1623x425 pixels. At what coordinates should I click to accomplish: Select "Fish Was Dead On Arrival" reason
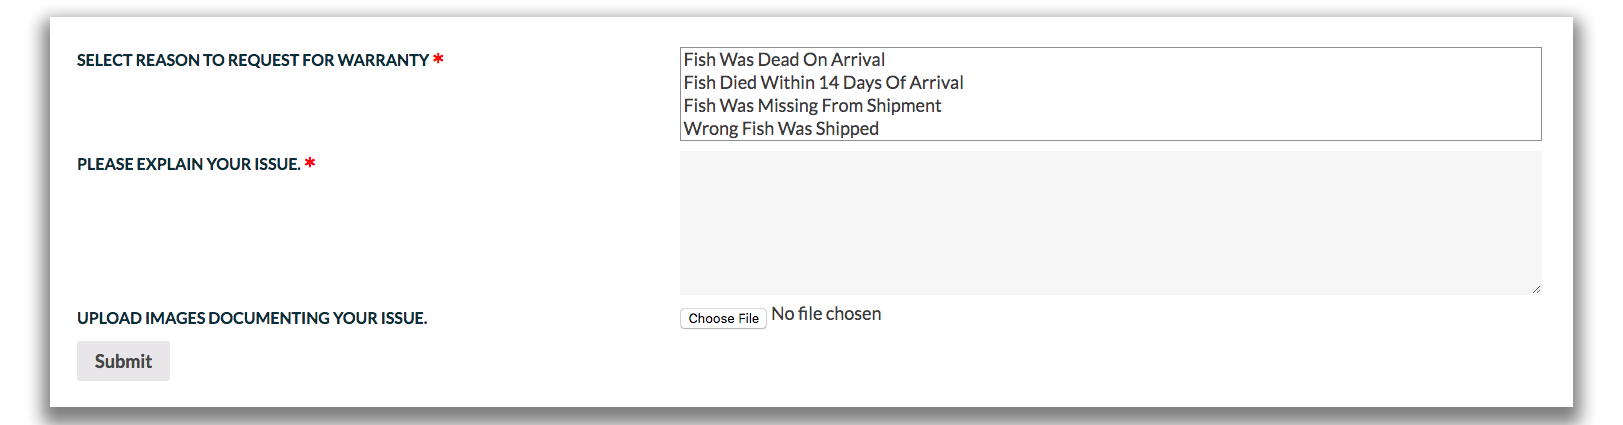tap(784, 60)
